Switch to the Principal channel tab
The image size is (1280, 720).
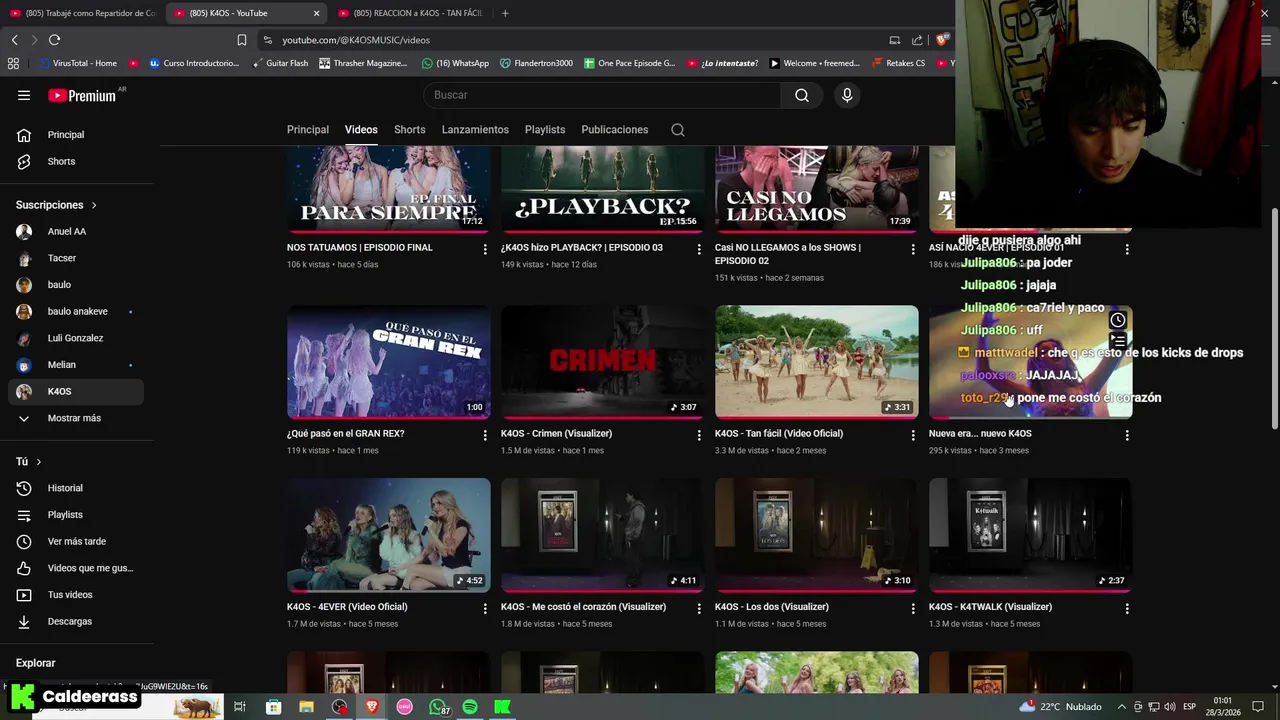point(308,130)
